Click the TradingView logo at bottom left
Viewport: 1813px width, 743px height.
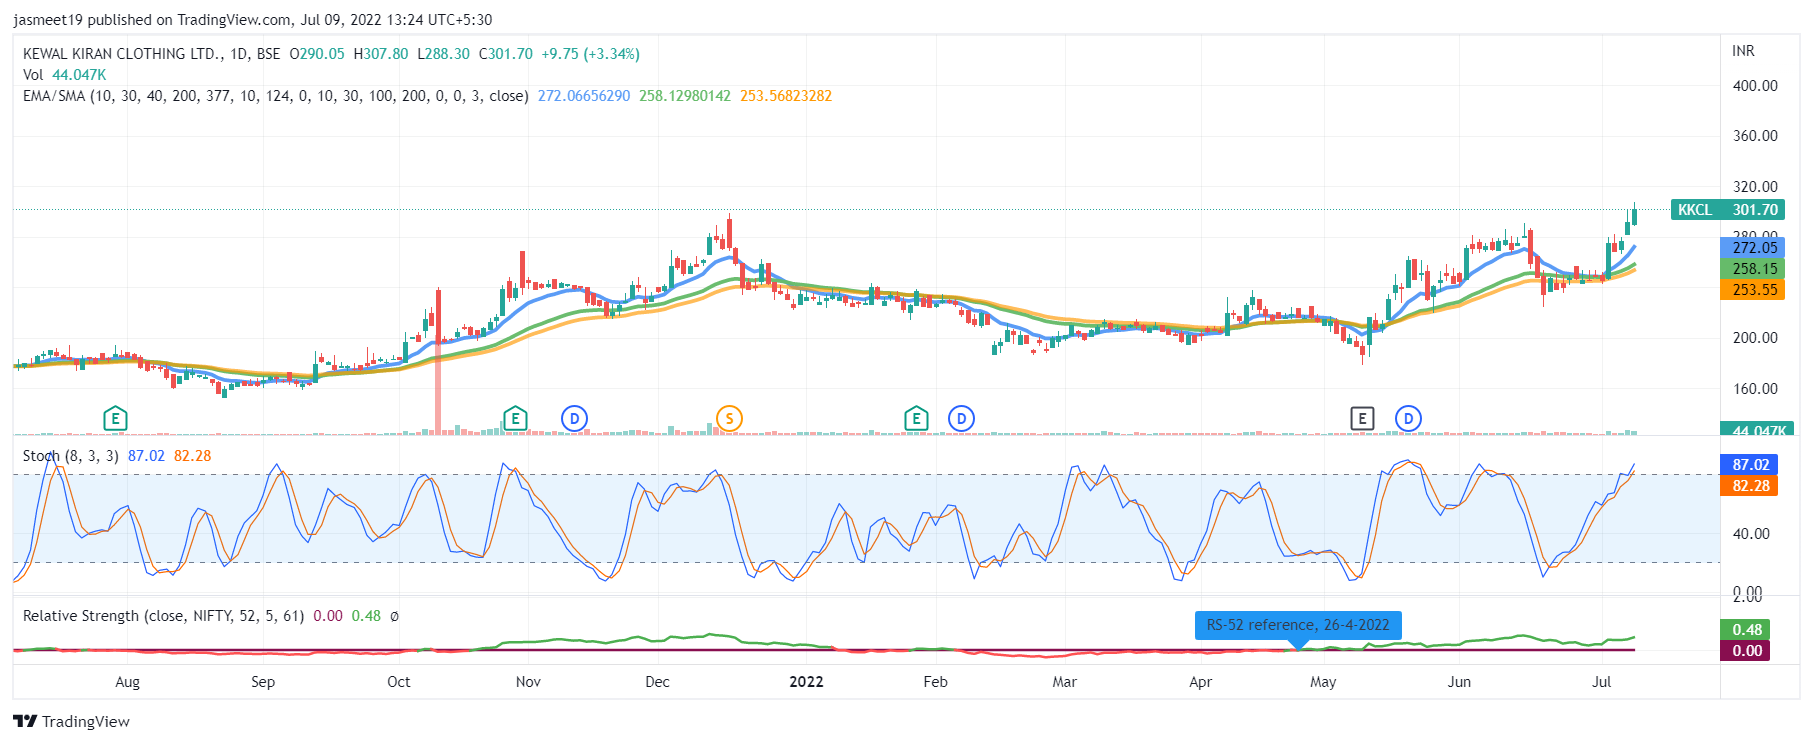point(72,722)
